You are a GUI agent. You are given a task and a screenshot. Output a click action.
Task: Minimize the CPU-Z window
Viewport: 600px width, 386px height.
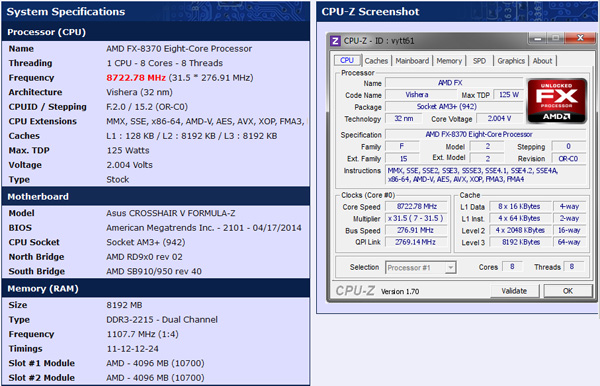(x=538, y=38)
